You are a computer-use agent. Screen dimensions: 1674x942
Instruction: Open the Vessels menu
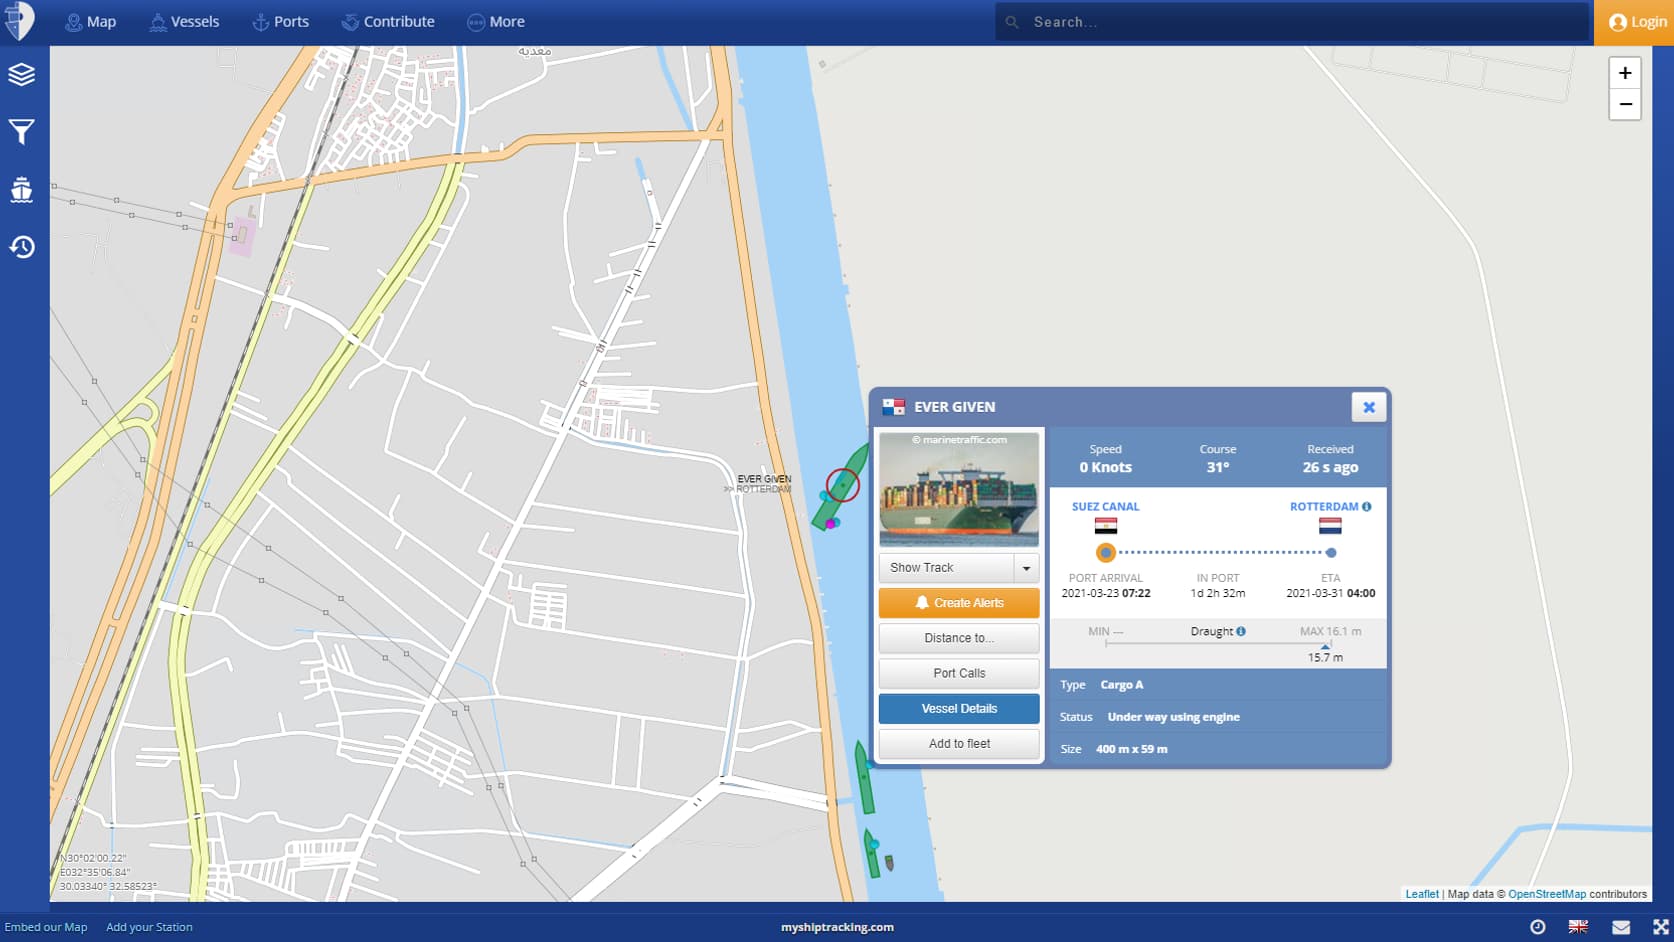click(184, 22)
